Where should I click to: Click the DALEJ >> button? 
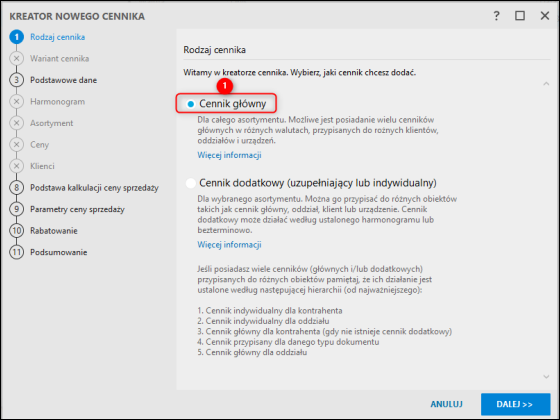point(515,404)
